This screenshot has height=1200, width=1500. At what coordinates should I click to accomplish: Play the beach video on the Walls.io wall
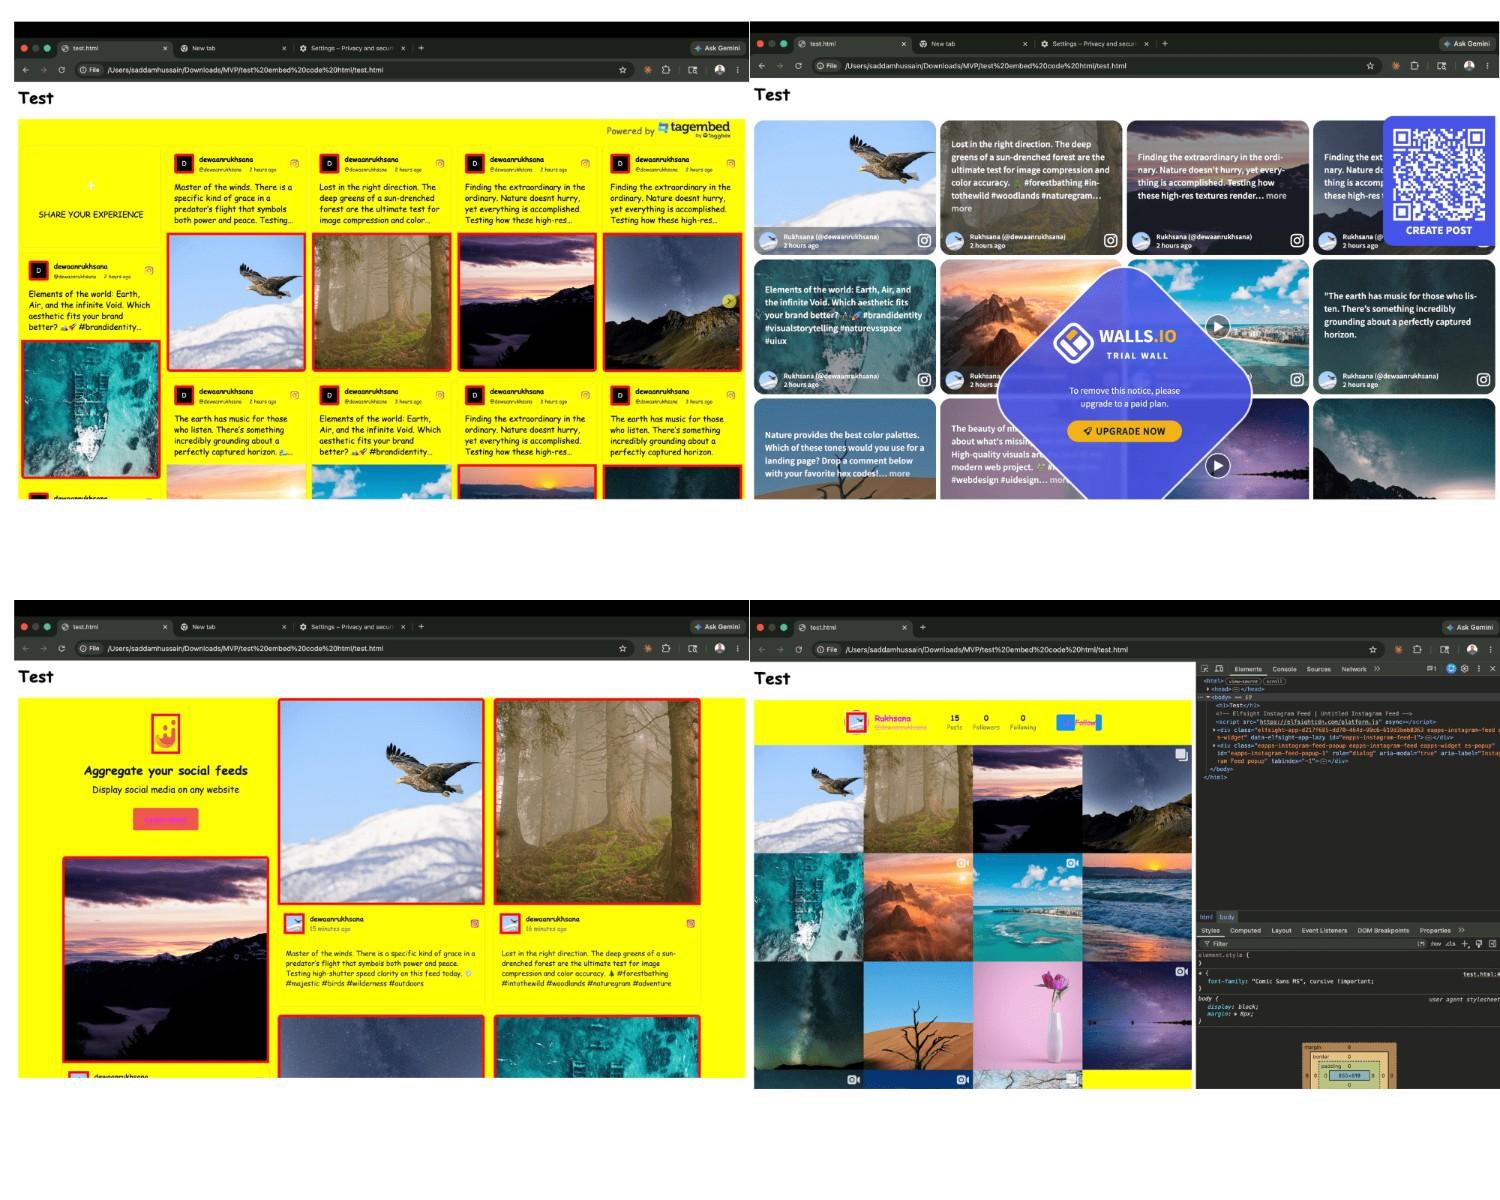coord(1217,326)
